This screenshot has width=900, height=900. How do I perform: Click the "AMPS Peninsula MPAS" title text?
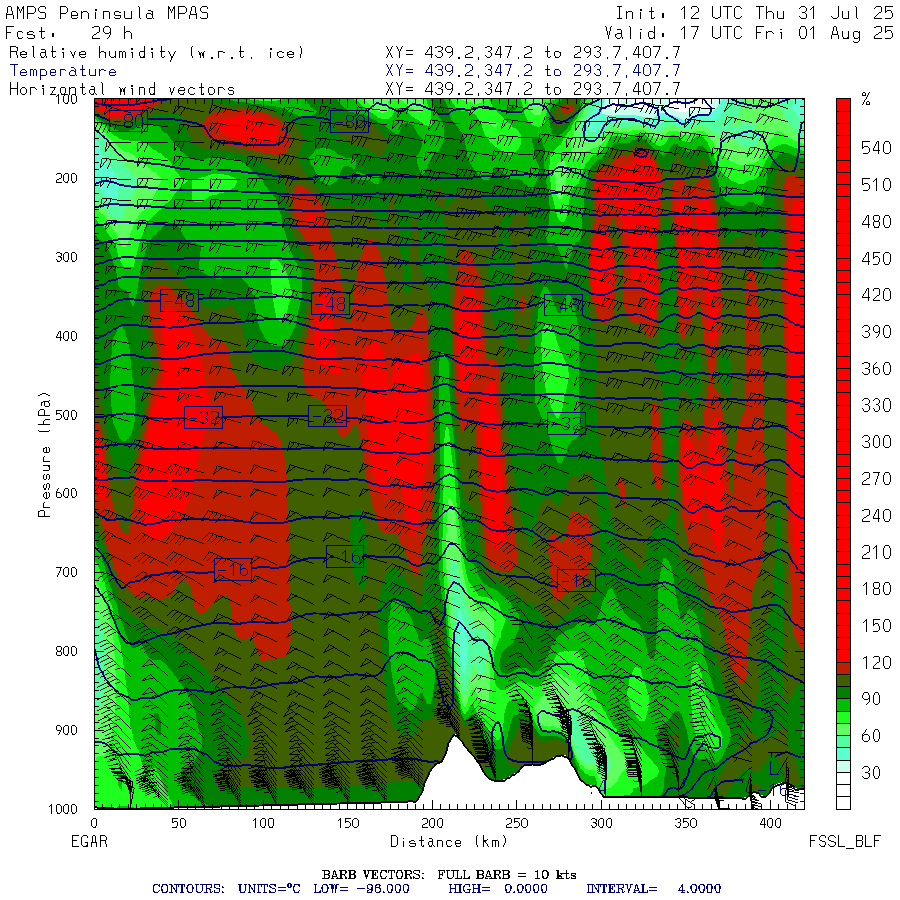(107, 13)
